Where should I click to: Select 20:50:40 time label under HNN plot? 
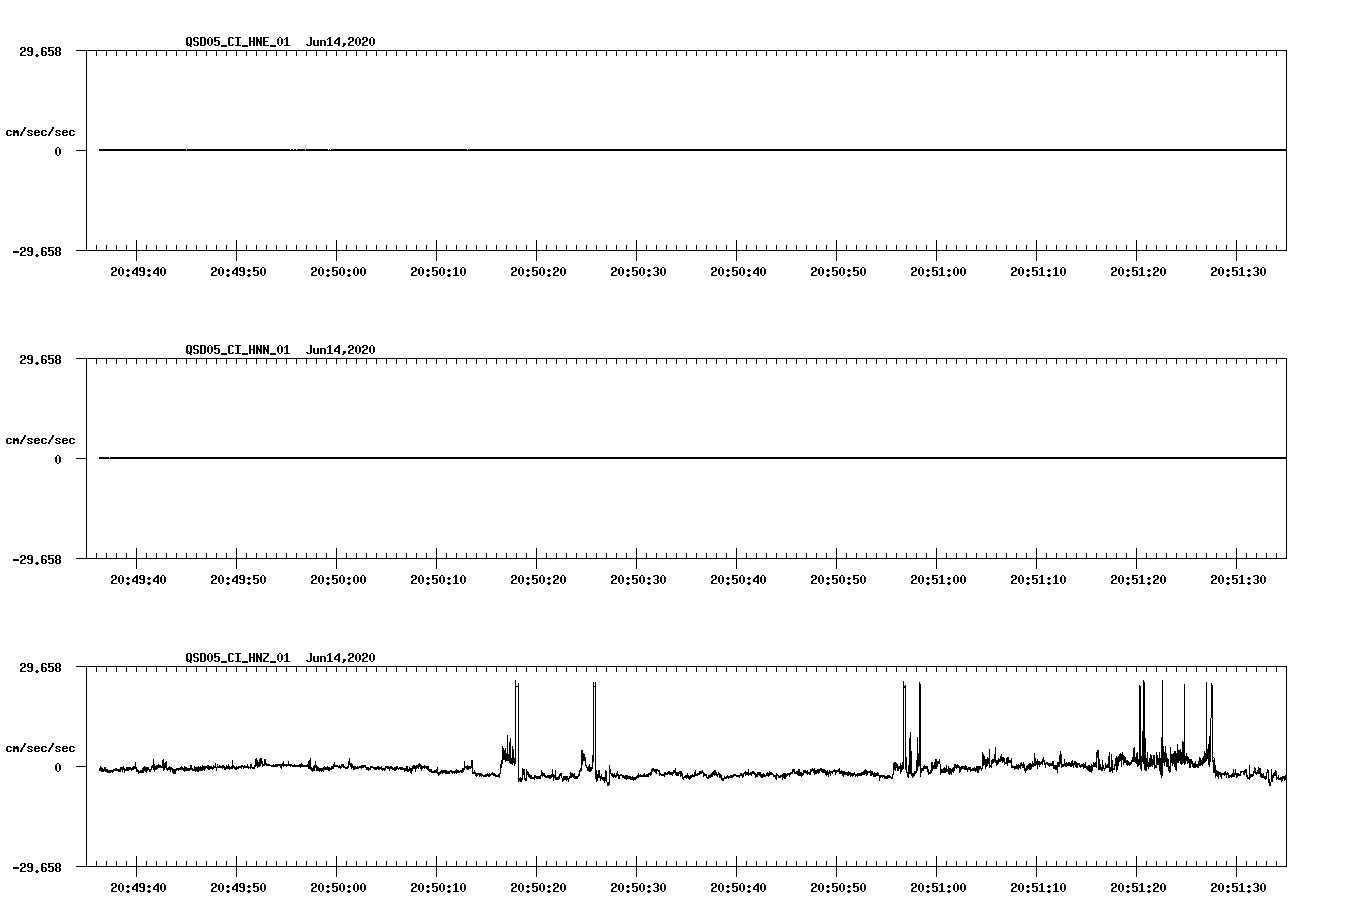pos(738,579)
